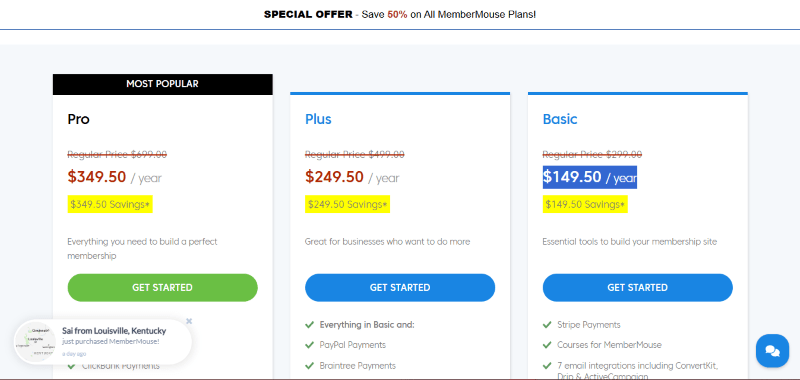Click the green Get Started button for Pro

tap(162, 288)
